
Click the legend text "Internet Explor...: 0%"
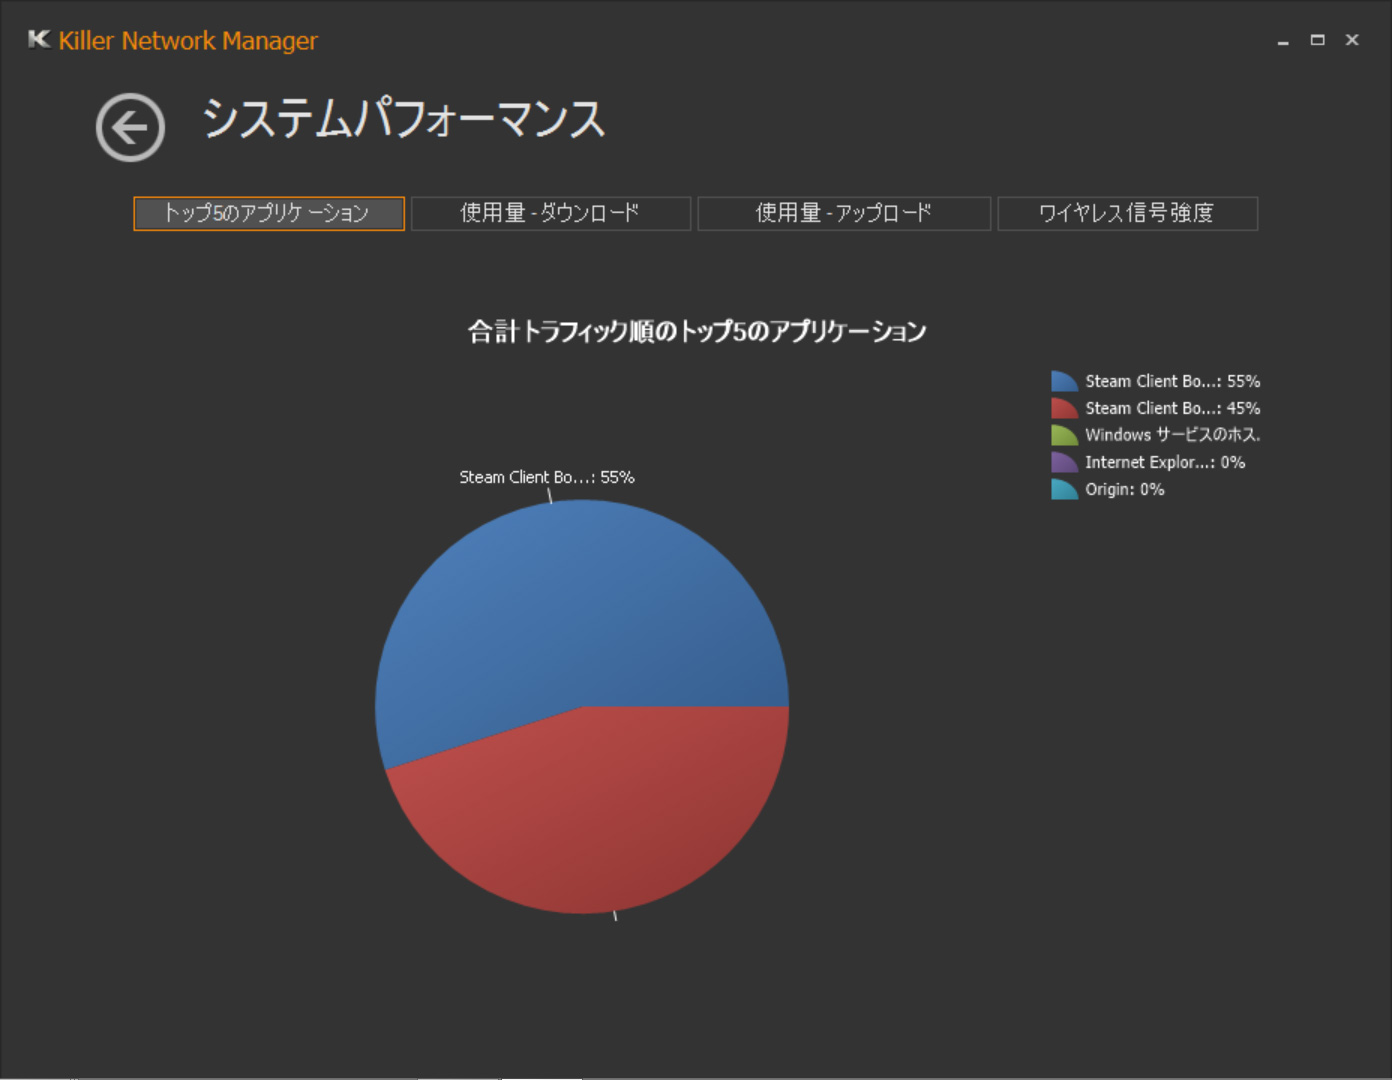1165,462
